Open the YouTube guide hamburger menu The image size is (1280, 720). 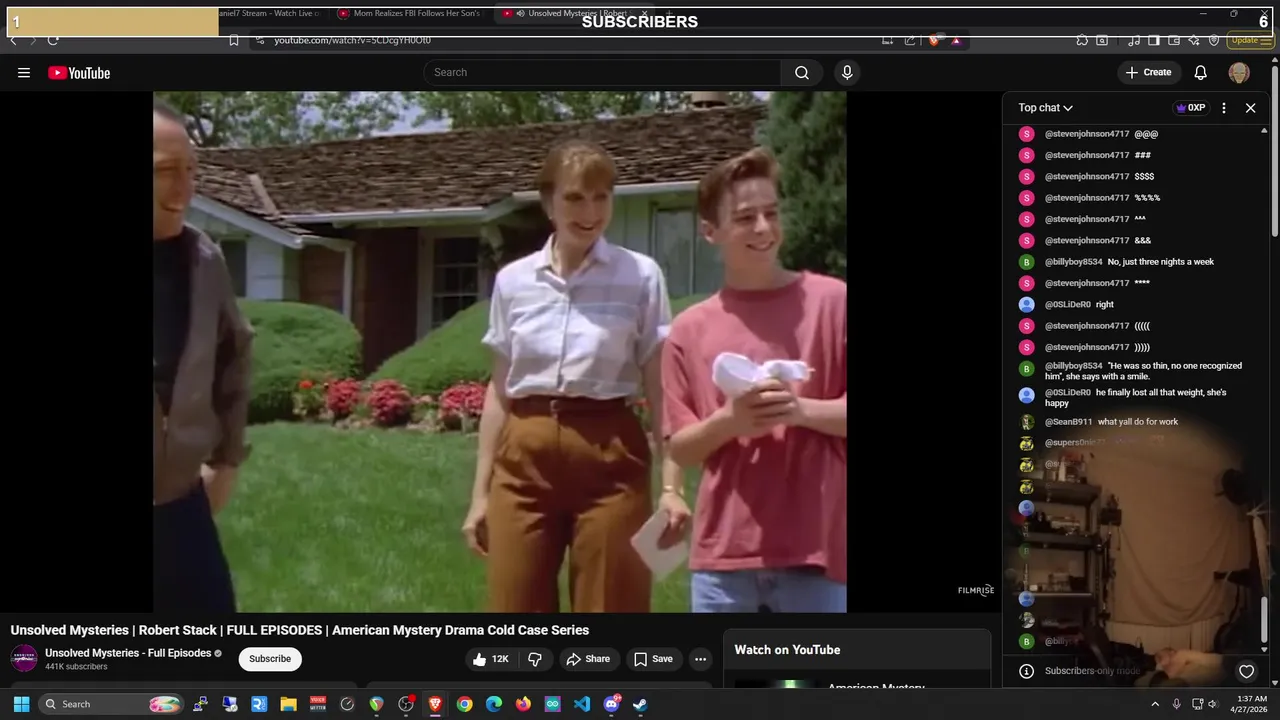click(24, 73)
